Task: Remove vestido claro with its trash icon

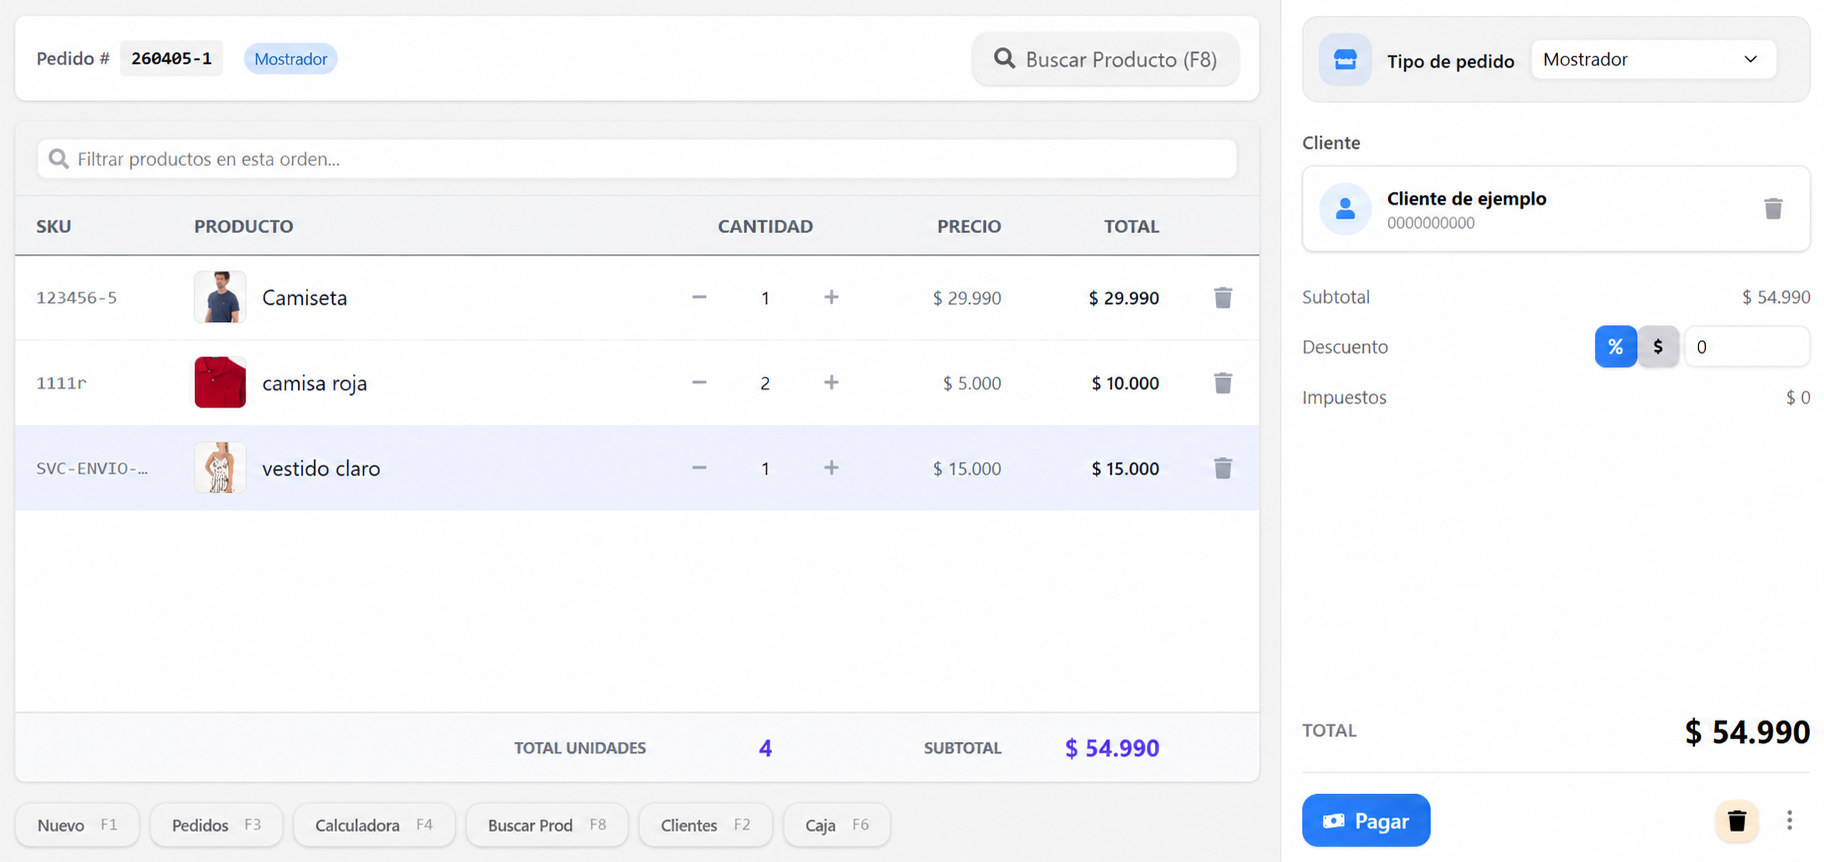Action: (x=1222, y=468)
